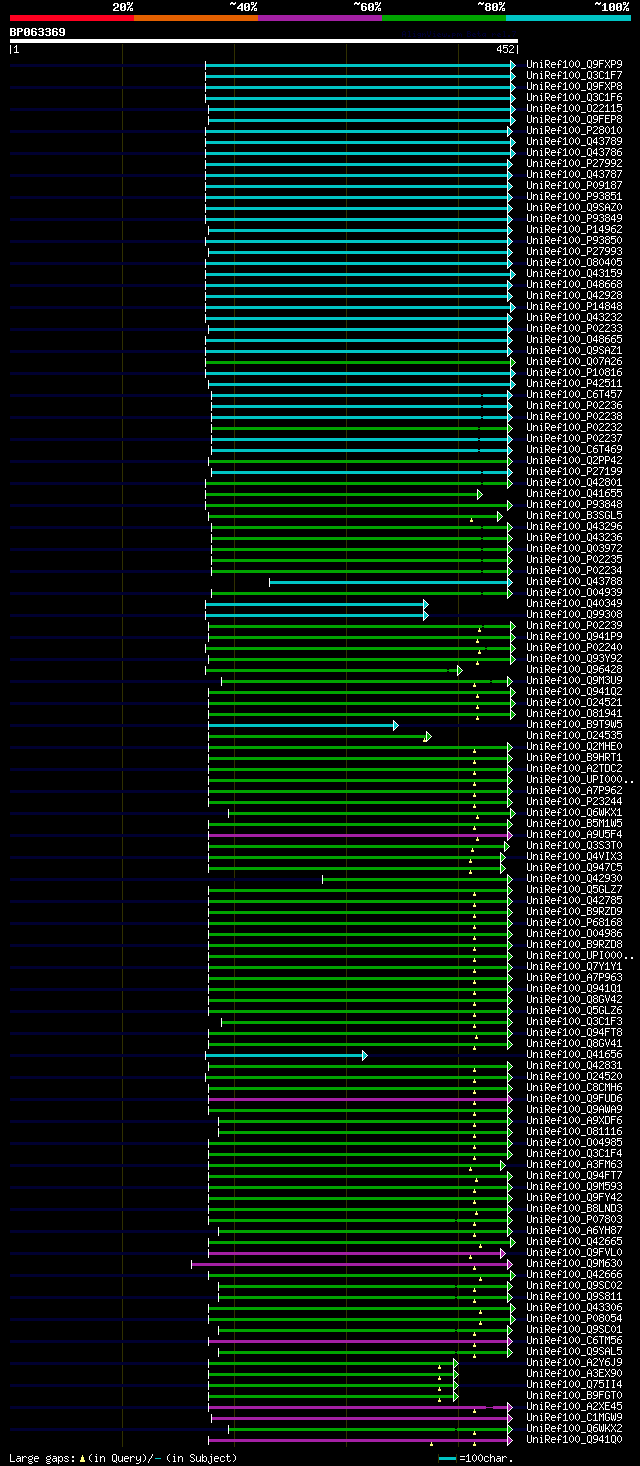The image size is (640, 1466).
Task: Click the UniRef100_A2Y6J9 label
Action: point(574,1362)
